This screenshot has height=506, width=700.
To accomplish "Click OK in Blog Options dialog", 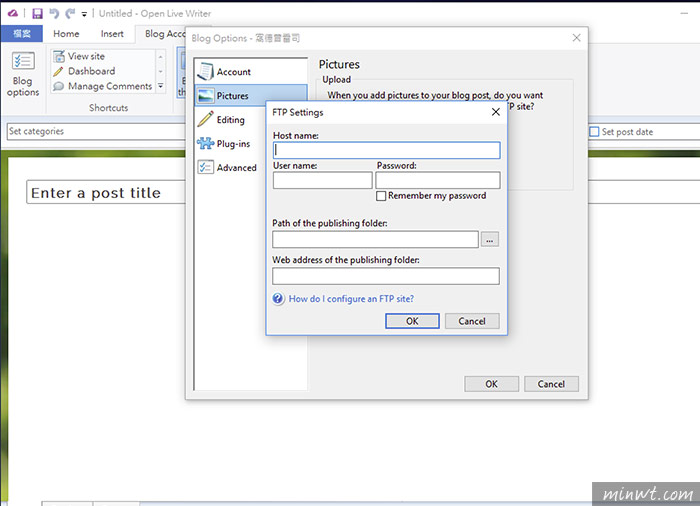I will (492, 384).
